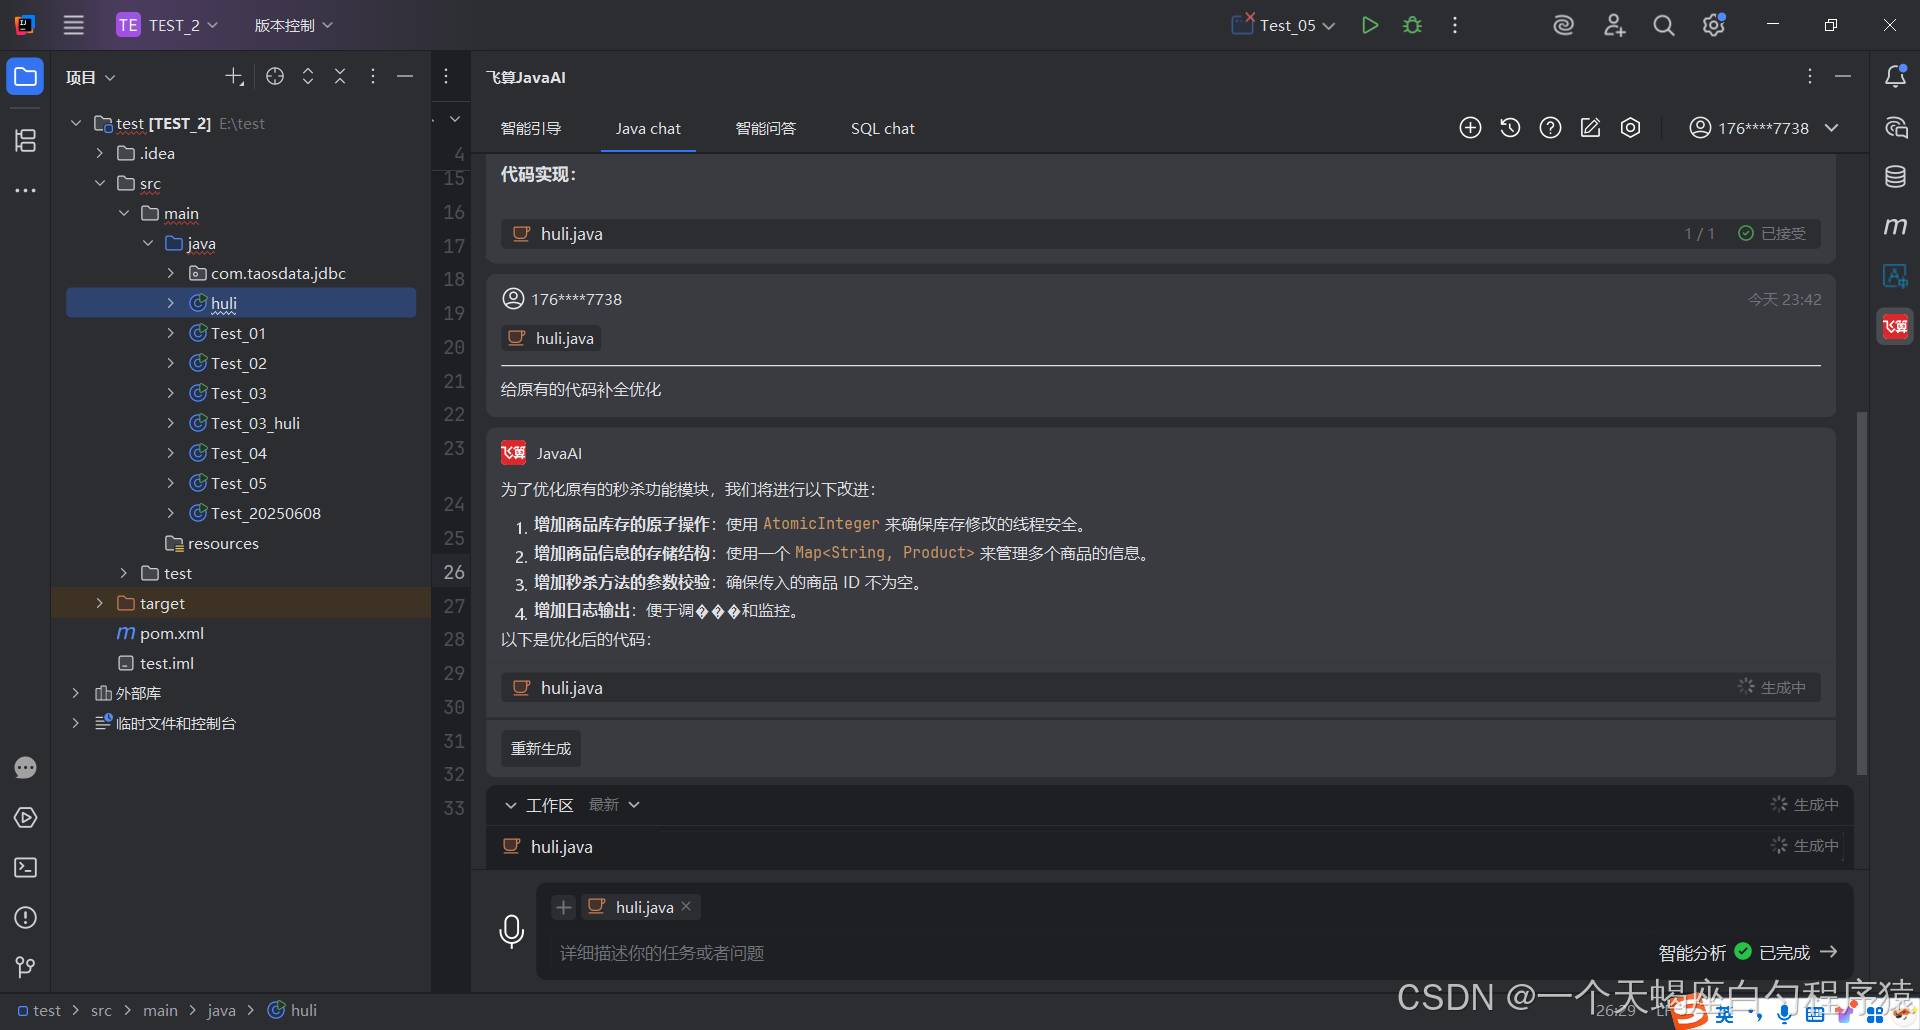Add new item in Project panel

point(234,77)
